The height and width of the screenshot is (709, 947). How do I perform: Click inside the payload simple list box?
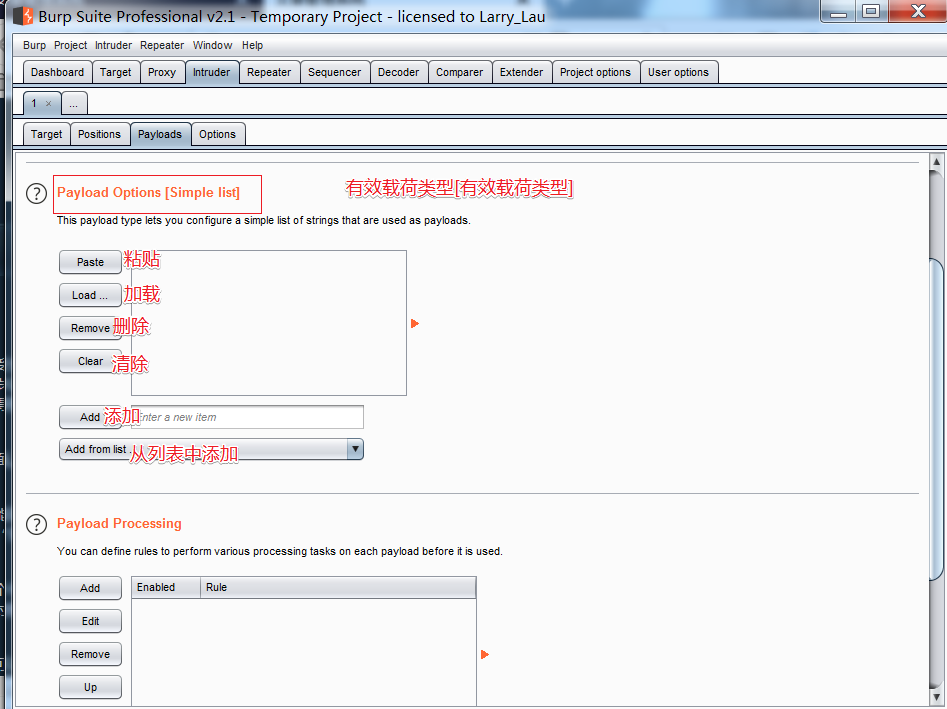pyautogui.click(x=269, y=323)
